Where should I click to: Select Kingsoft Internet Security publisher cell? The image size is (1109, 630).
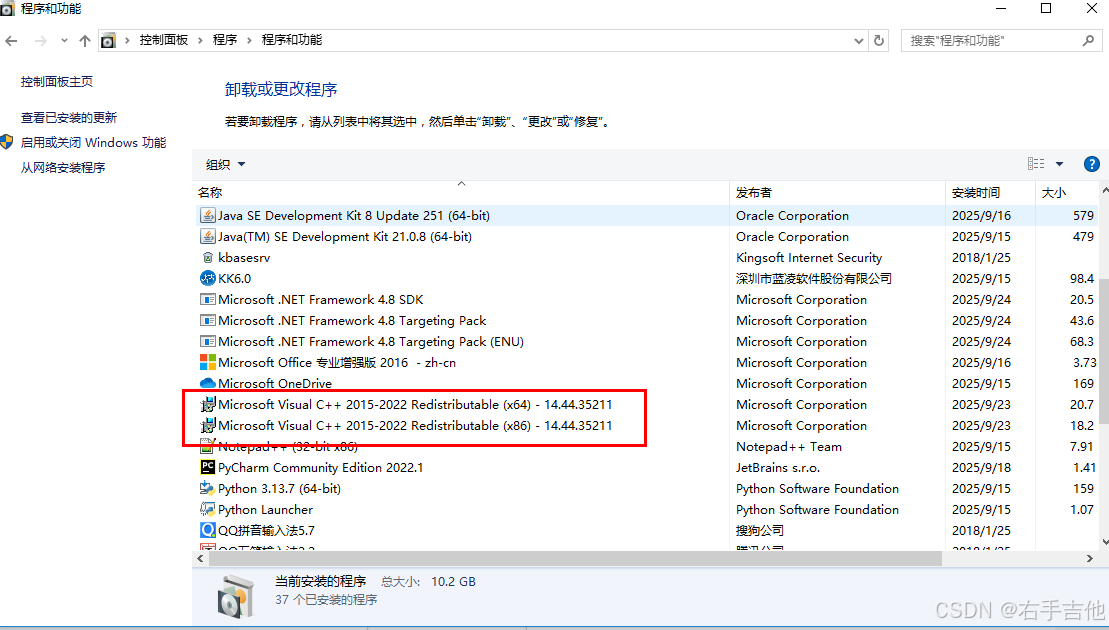tap(809, 258)
